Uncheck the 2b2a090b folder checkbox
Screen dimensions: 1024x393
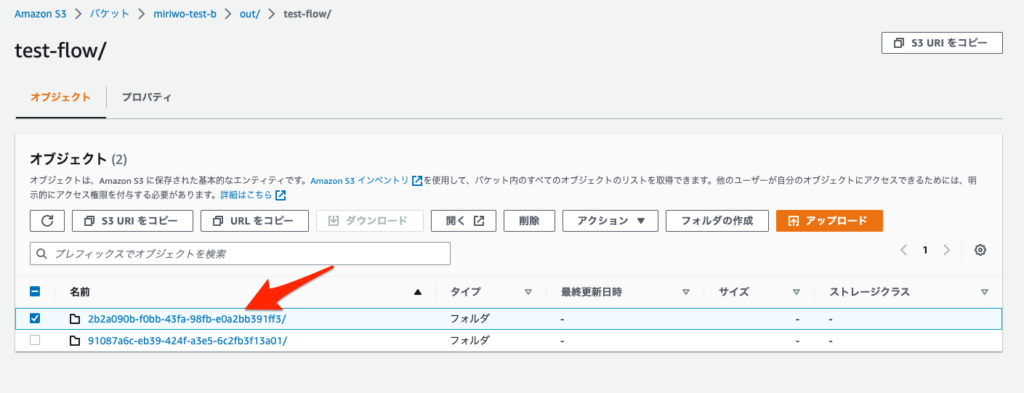pyautogui.click(x=35, y=319)
